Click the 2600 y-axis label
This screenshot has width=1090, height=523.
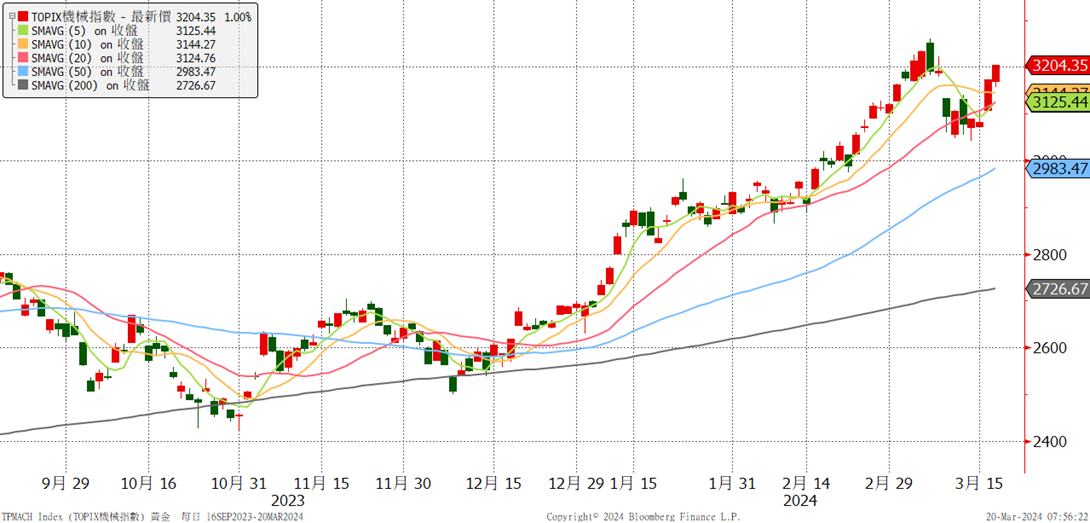(x=1051, y=348)
